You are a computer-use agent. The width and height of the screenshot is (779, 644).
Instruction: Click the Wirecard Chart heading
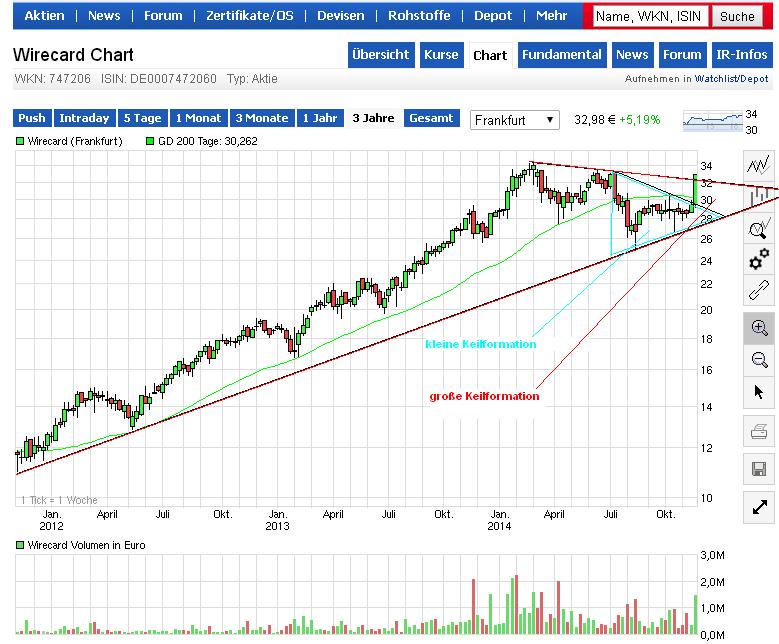pos(73,55)
